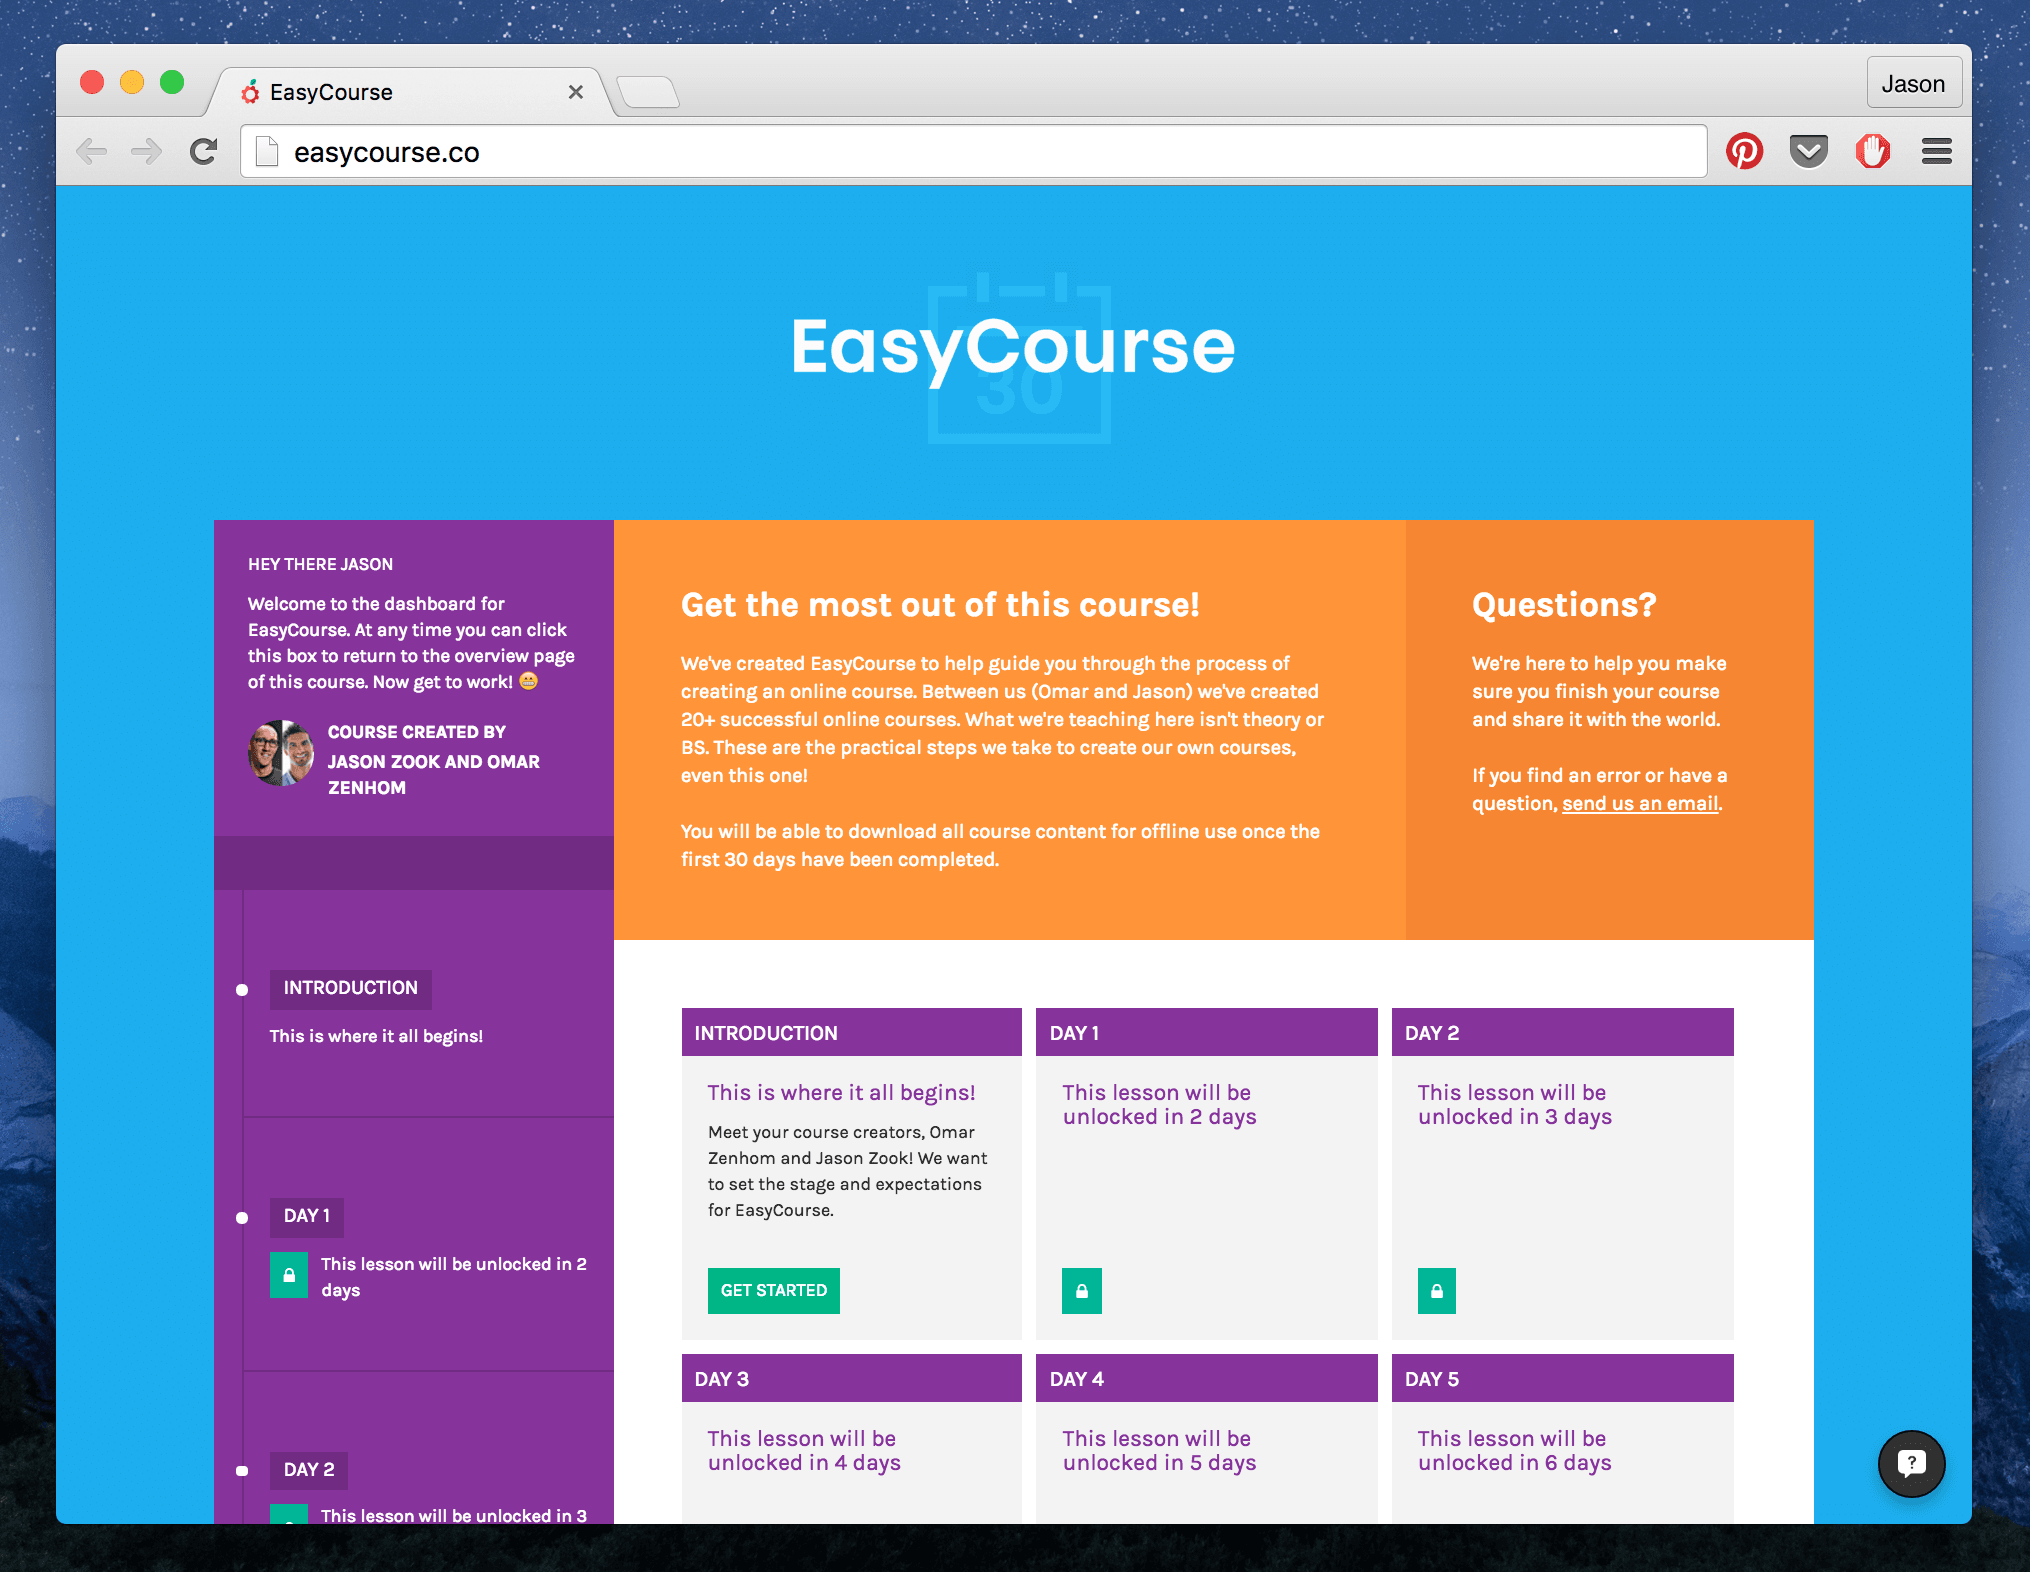Click the EasyCourse header logo

coord(1013,347)
